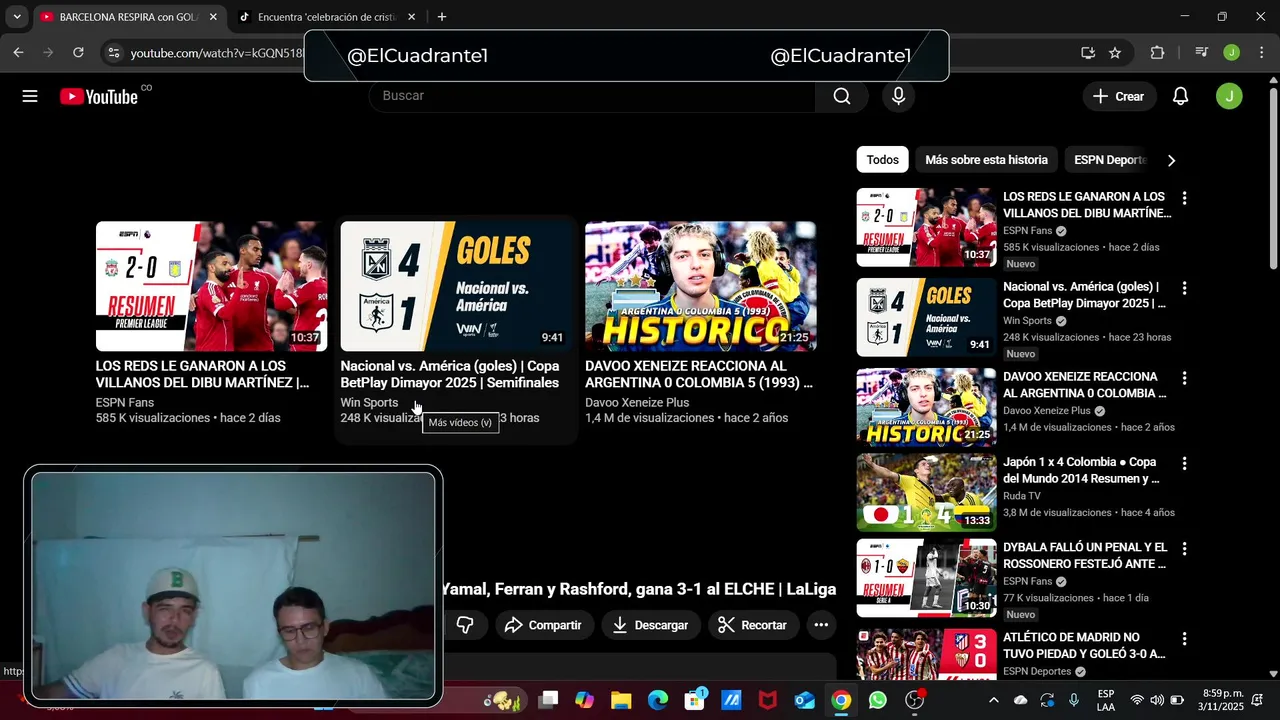Select the ESPN Deportes chip
The image size is (1280, 720).
tap(1110, 160)
